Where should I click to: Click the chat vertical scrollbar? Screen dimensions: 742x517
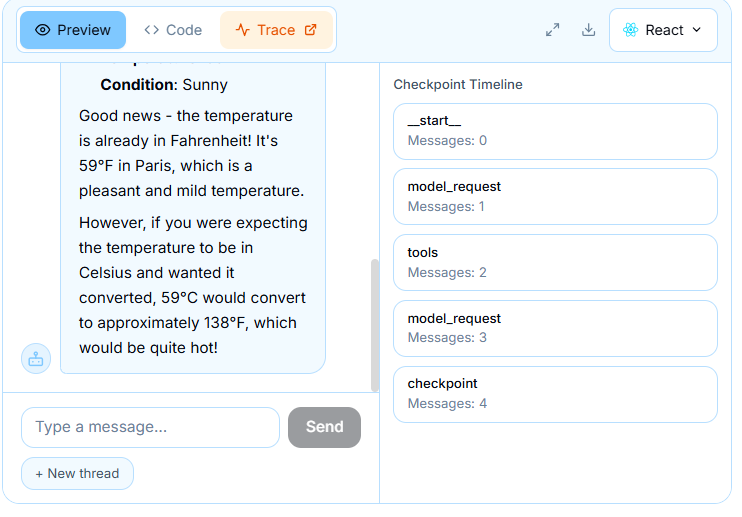pyautogui.click(x=375, y=320)
